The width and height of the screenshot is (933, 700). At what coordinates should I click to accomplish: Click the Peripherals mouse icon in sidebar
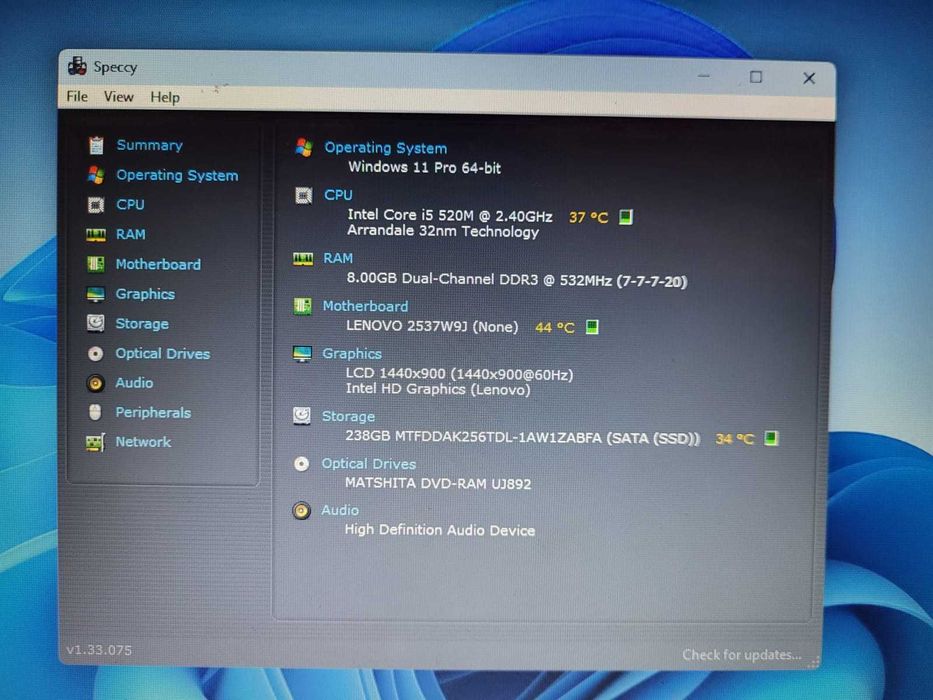(95, 412)
